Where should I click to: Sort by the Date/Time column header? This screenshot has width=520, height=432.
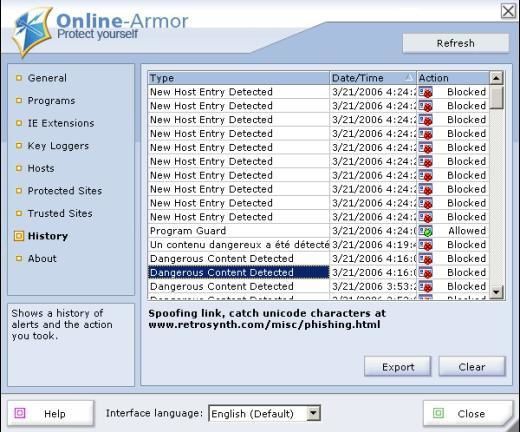coord(373,78)
